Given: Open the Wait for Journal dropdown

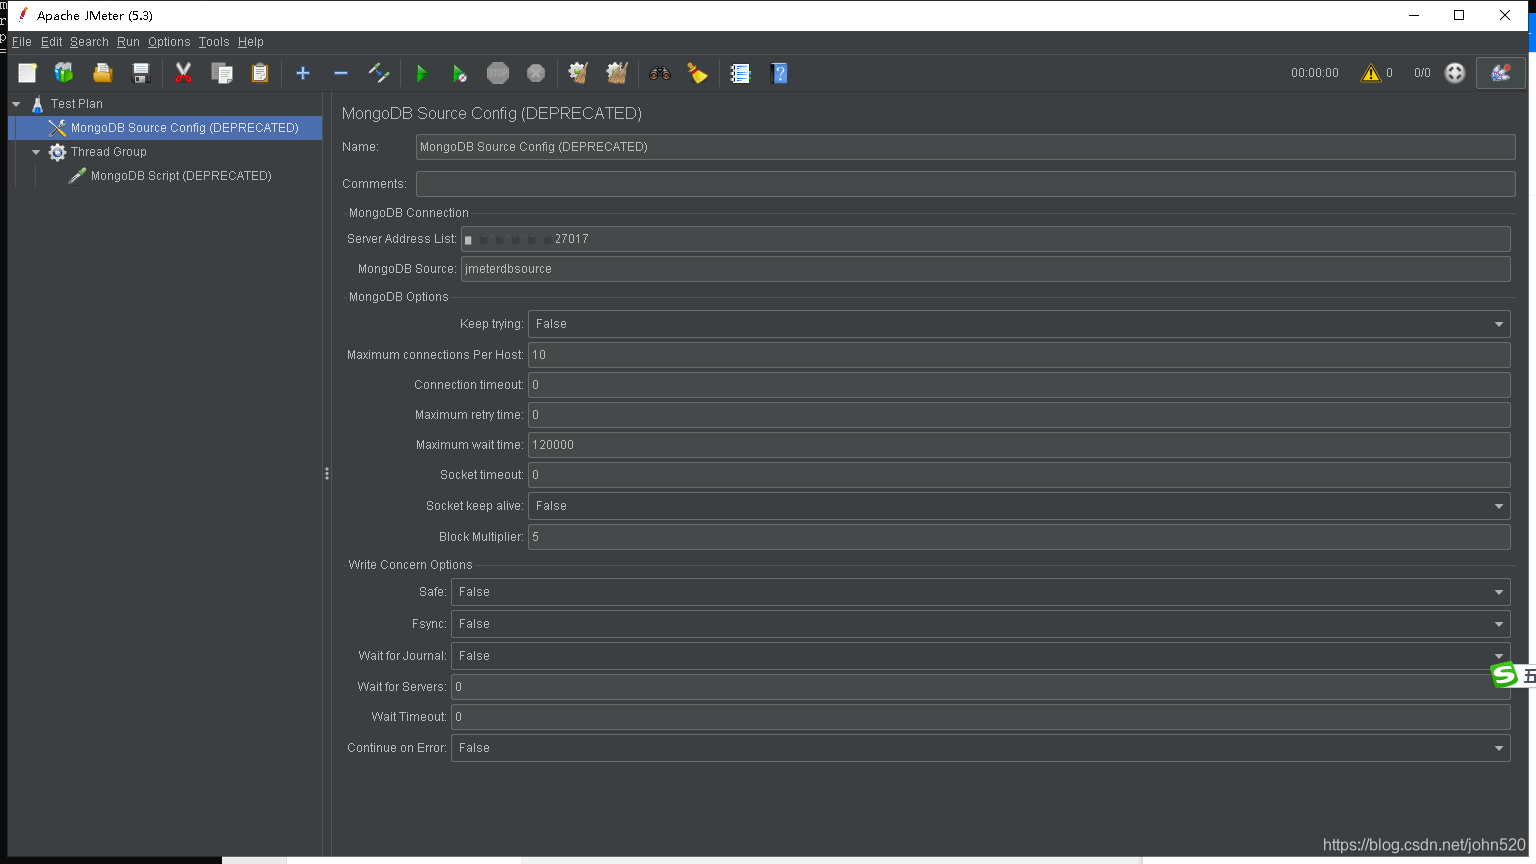Looking at the screenshot, I should [x=981, y=656].
